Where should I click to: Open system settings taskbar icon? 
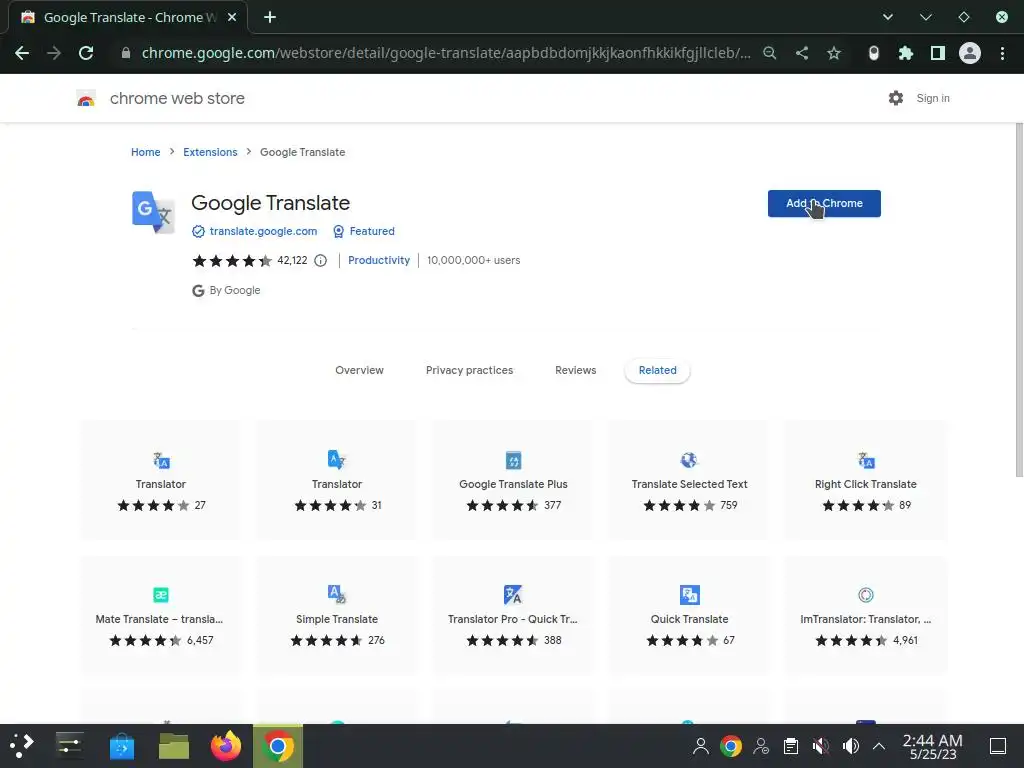coord(69,746)
